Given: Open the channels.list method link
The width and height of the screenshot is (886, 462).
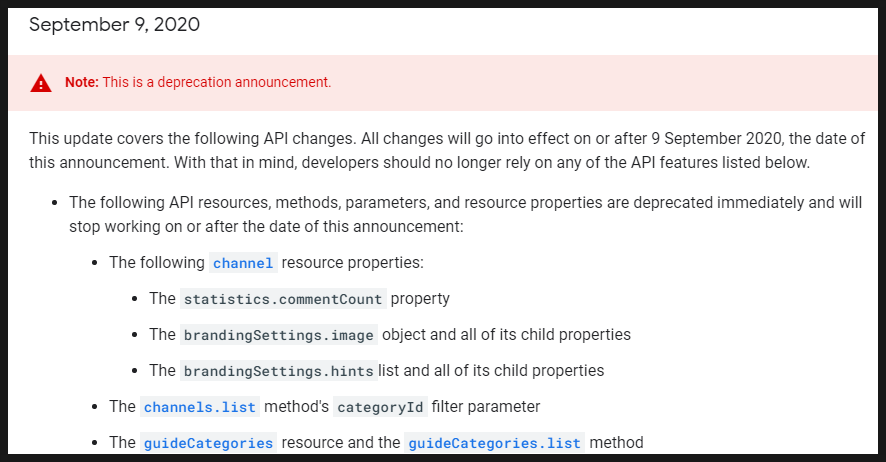Looking at the screenshot, I should [x=200, y=407].
